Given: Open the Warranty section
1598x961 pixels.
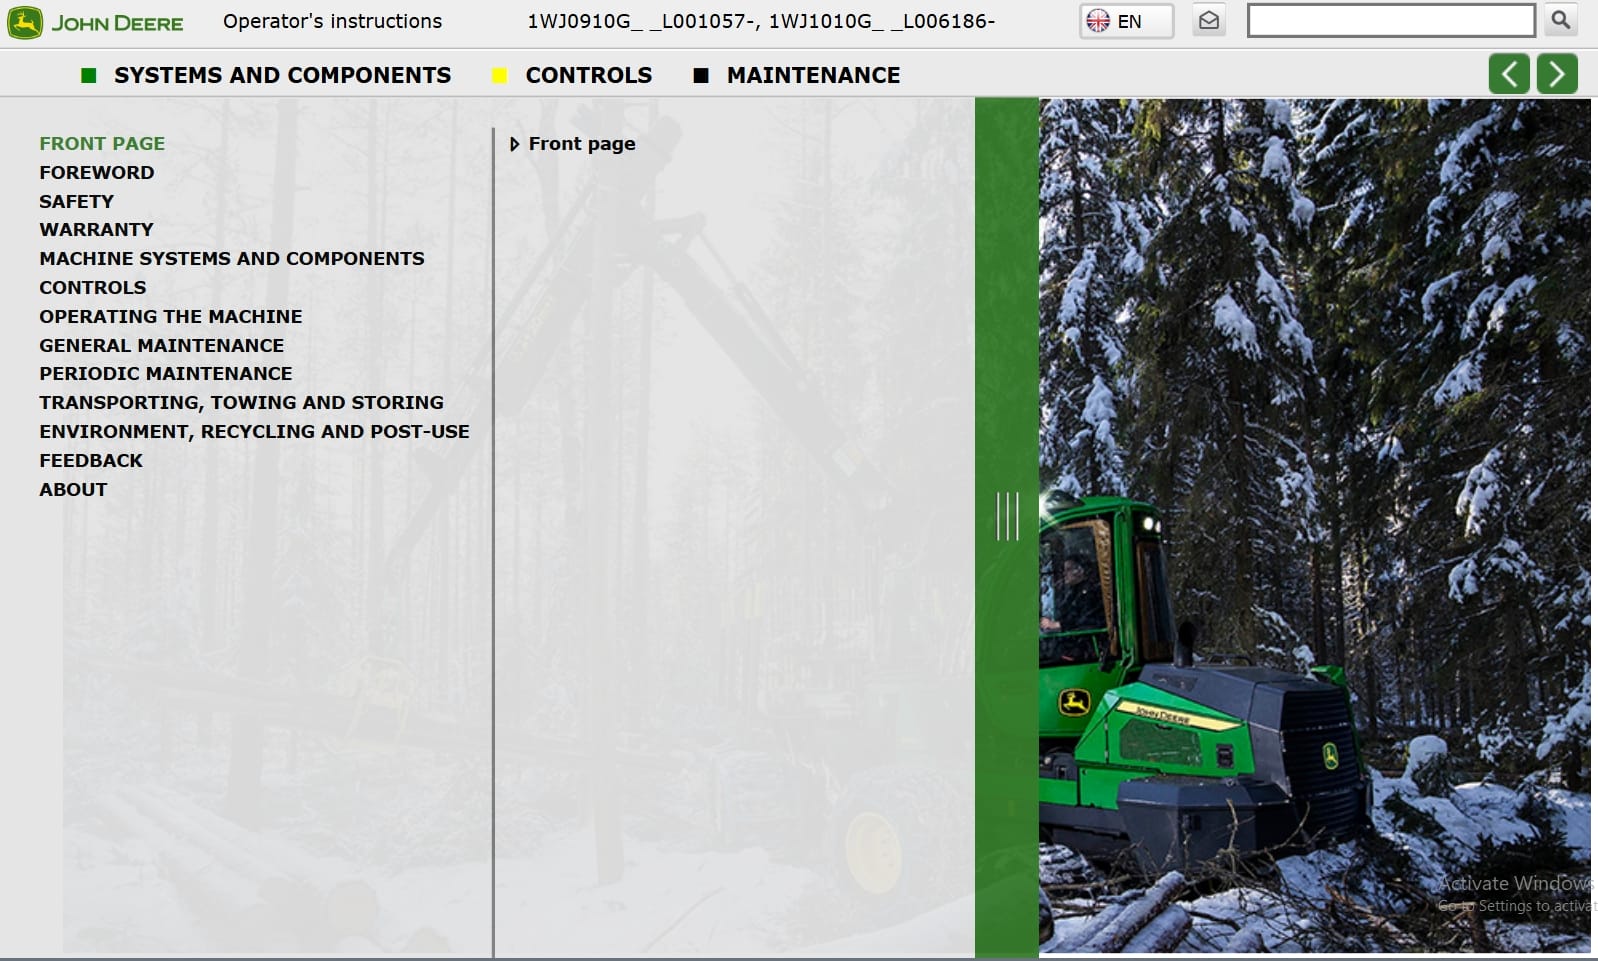Looking at the screenshot, I should (x=97, y=230).
